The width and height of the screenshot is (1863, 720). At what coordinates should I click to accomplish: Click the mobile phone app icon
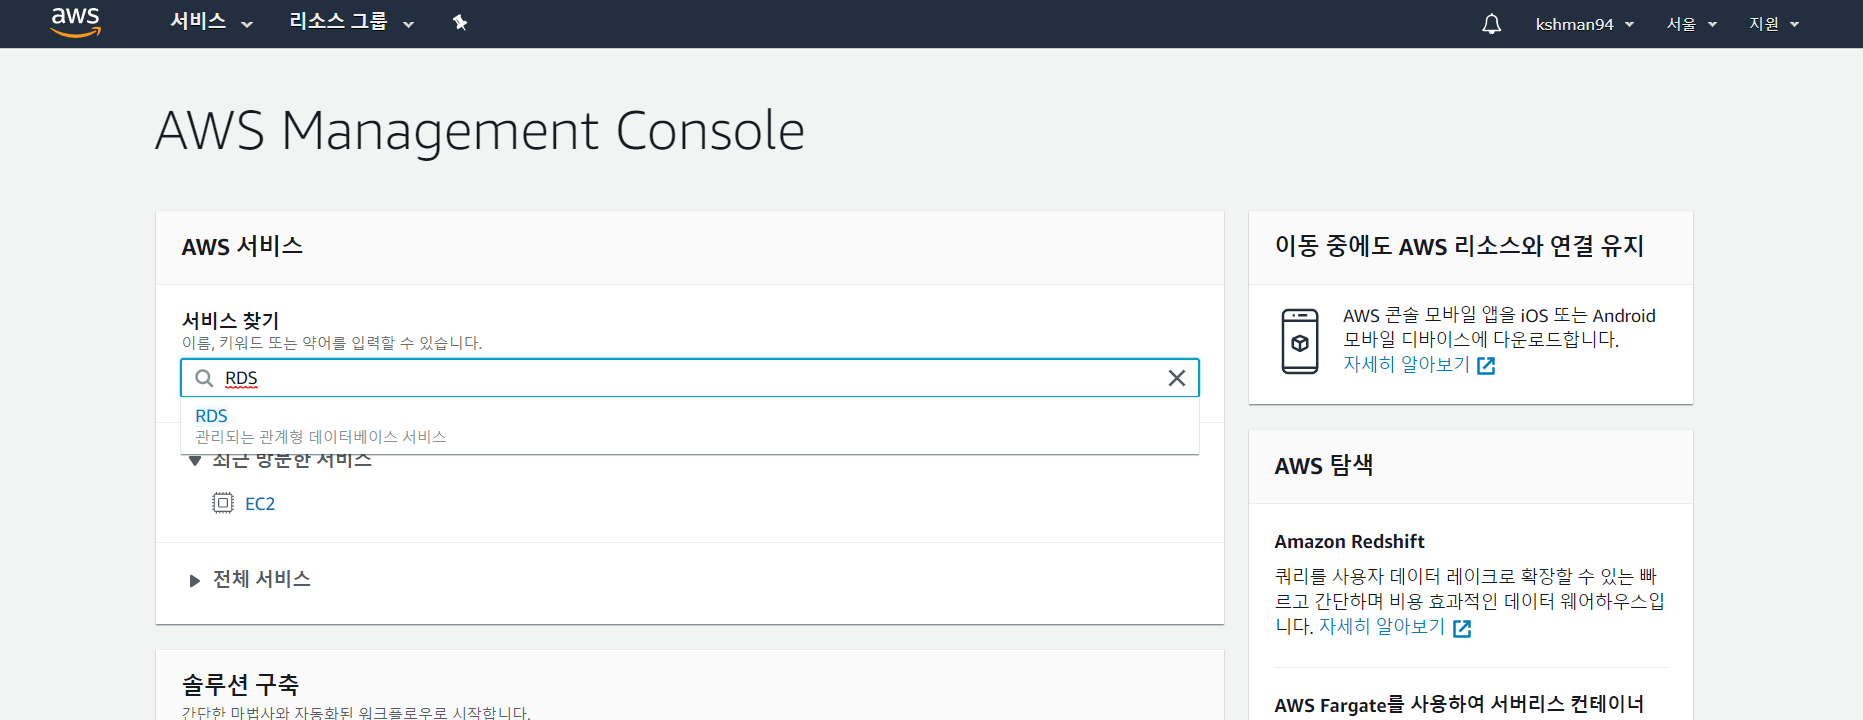(x=1300, y=342)
